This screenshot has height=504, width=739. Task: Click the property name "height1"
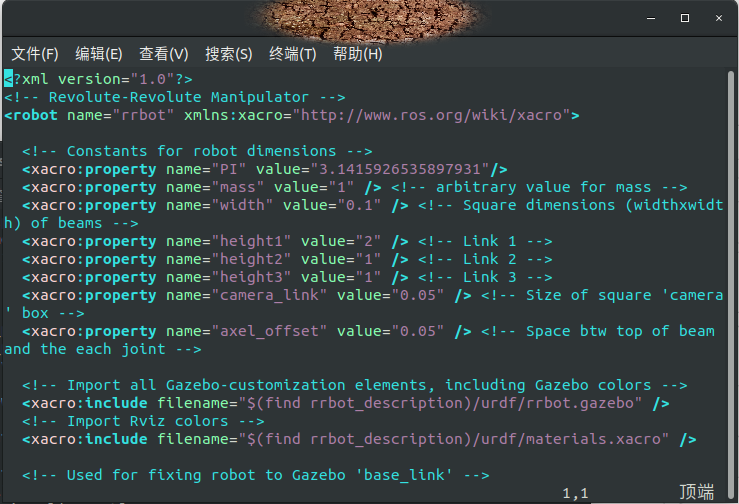point(251,241)
